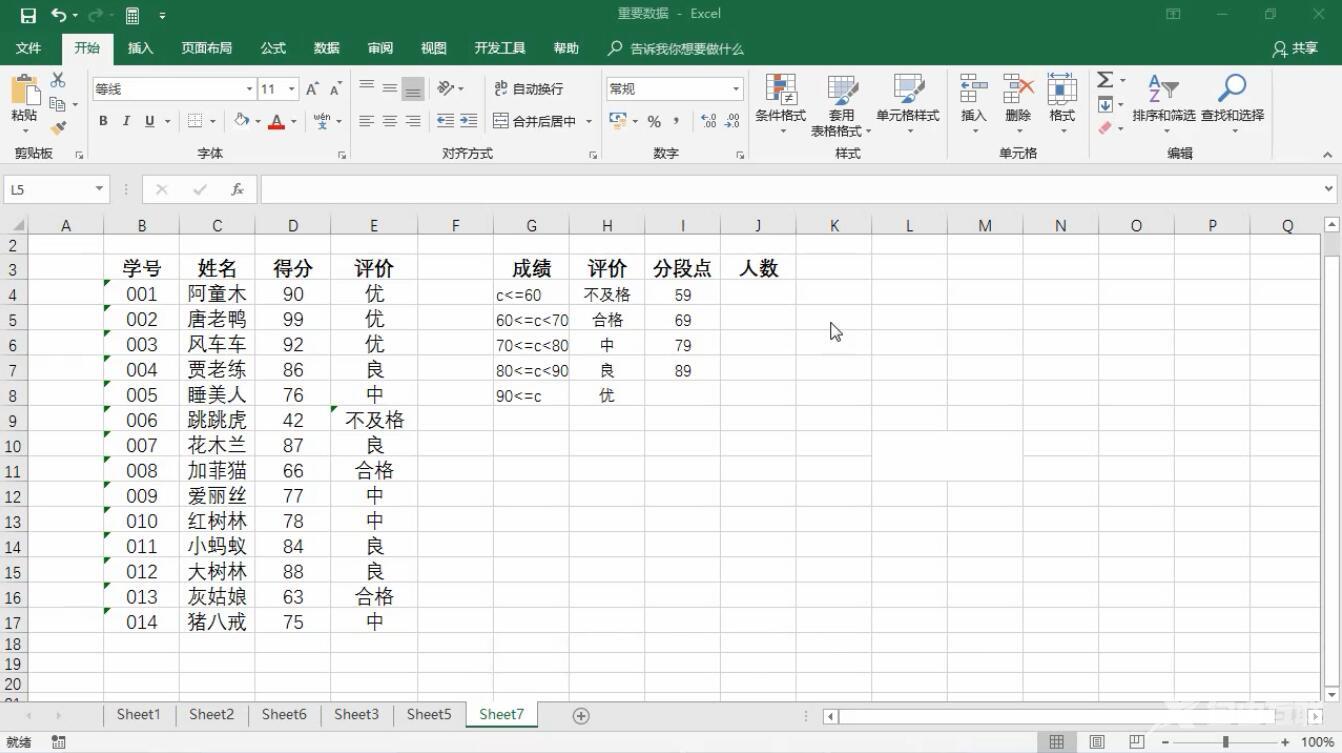This screenshot has width=1342, height=753.
Task: Toggle Wrap Text (自动换行)
Action: pyautogui.click(x=529, y=89)
